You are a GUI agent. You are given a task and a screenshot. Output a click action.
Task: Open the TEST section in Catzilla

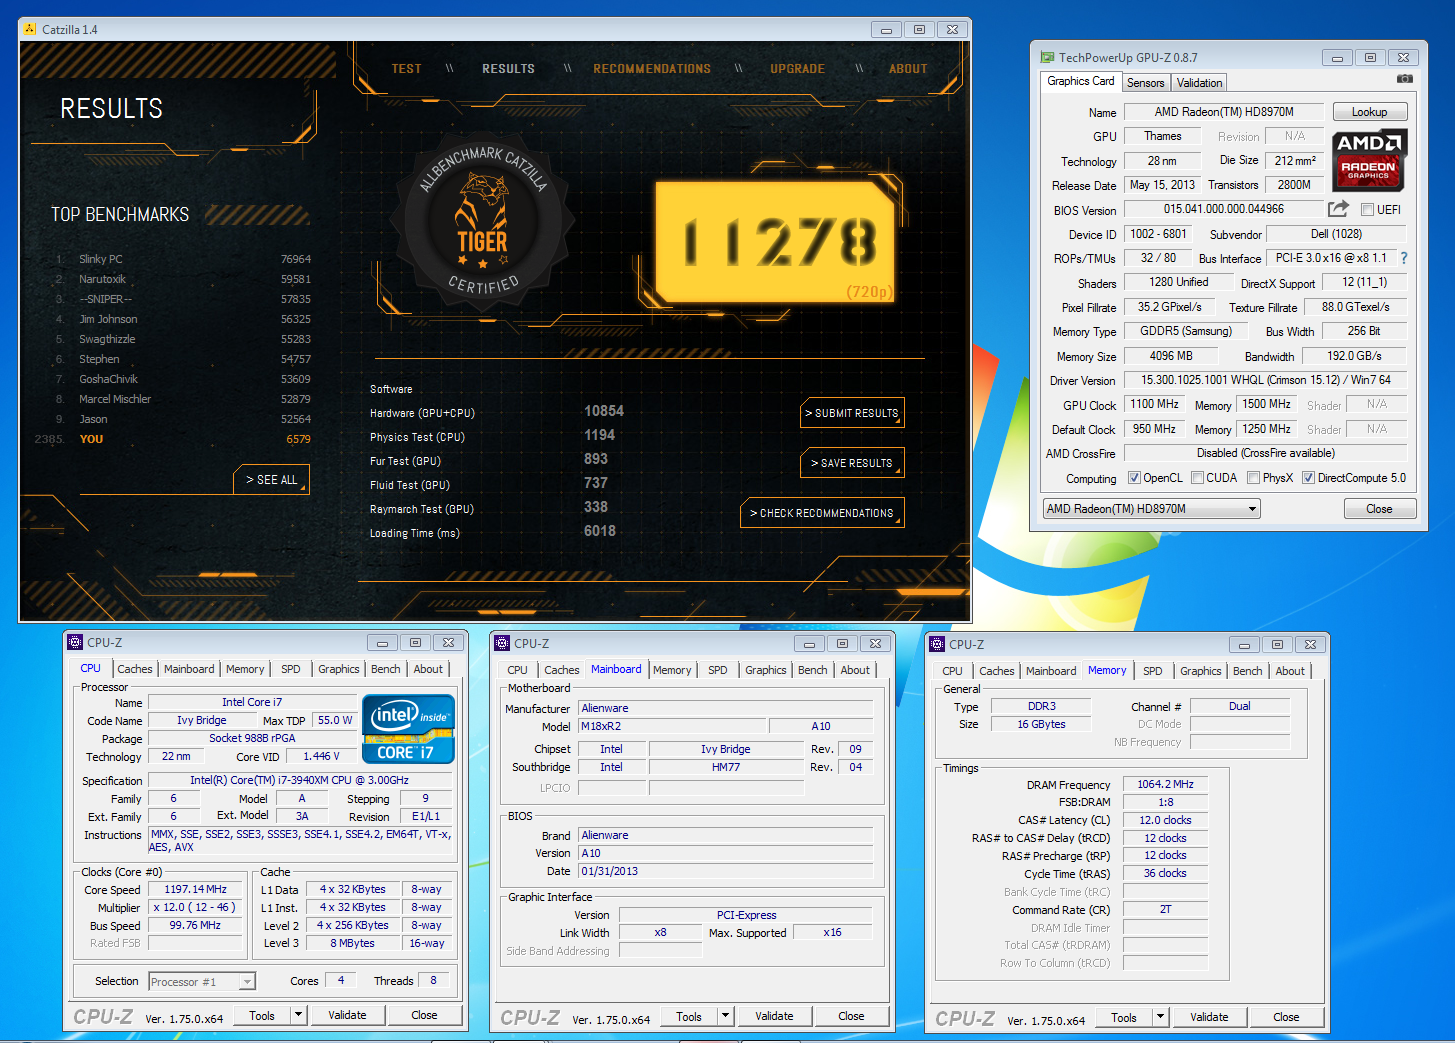point(406,69)
